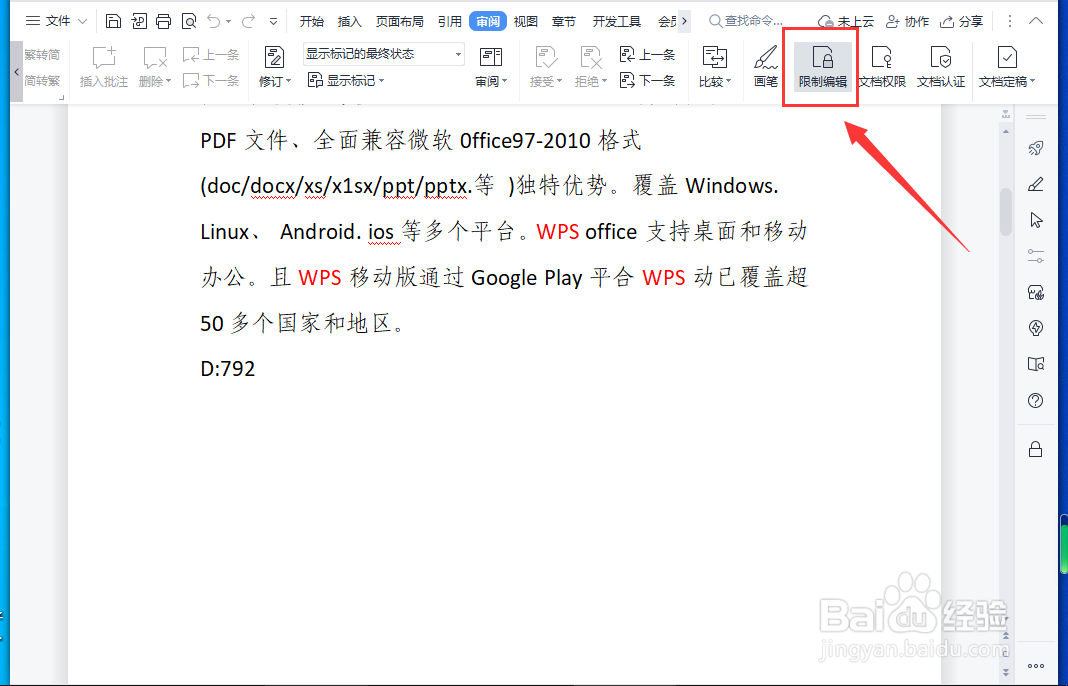Open Print Preview icon
The width and height of the screenshot is (1068, 686).
coord(189,21)
